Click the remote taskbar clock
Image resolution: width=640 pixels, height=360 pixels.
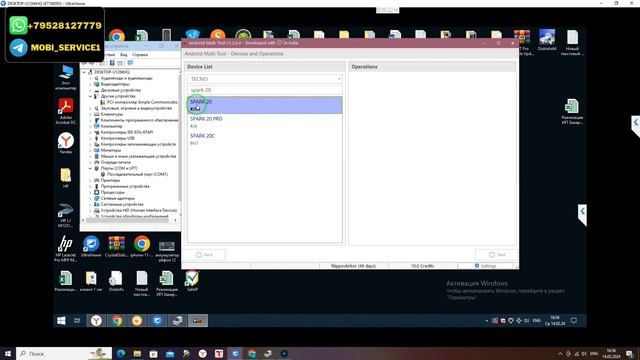(555, 321)
